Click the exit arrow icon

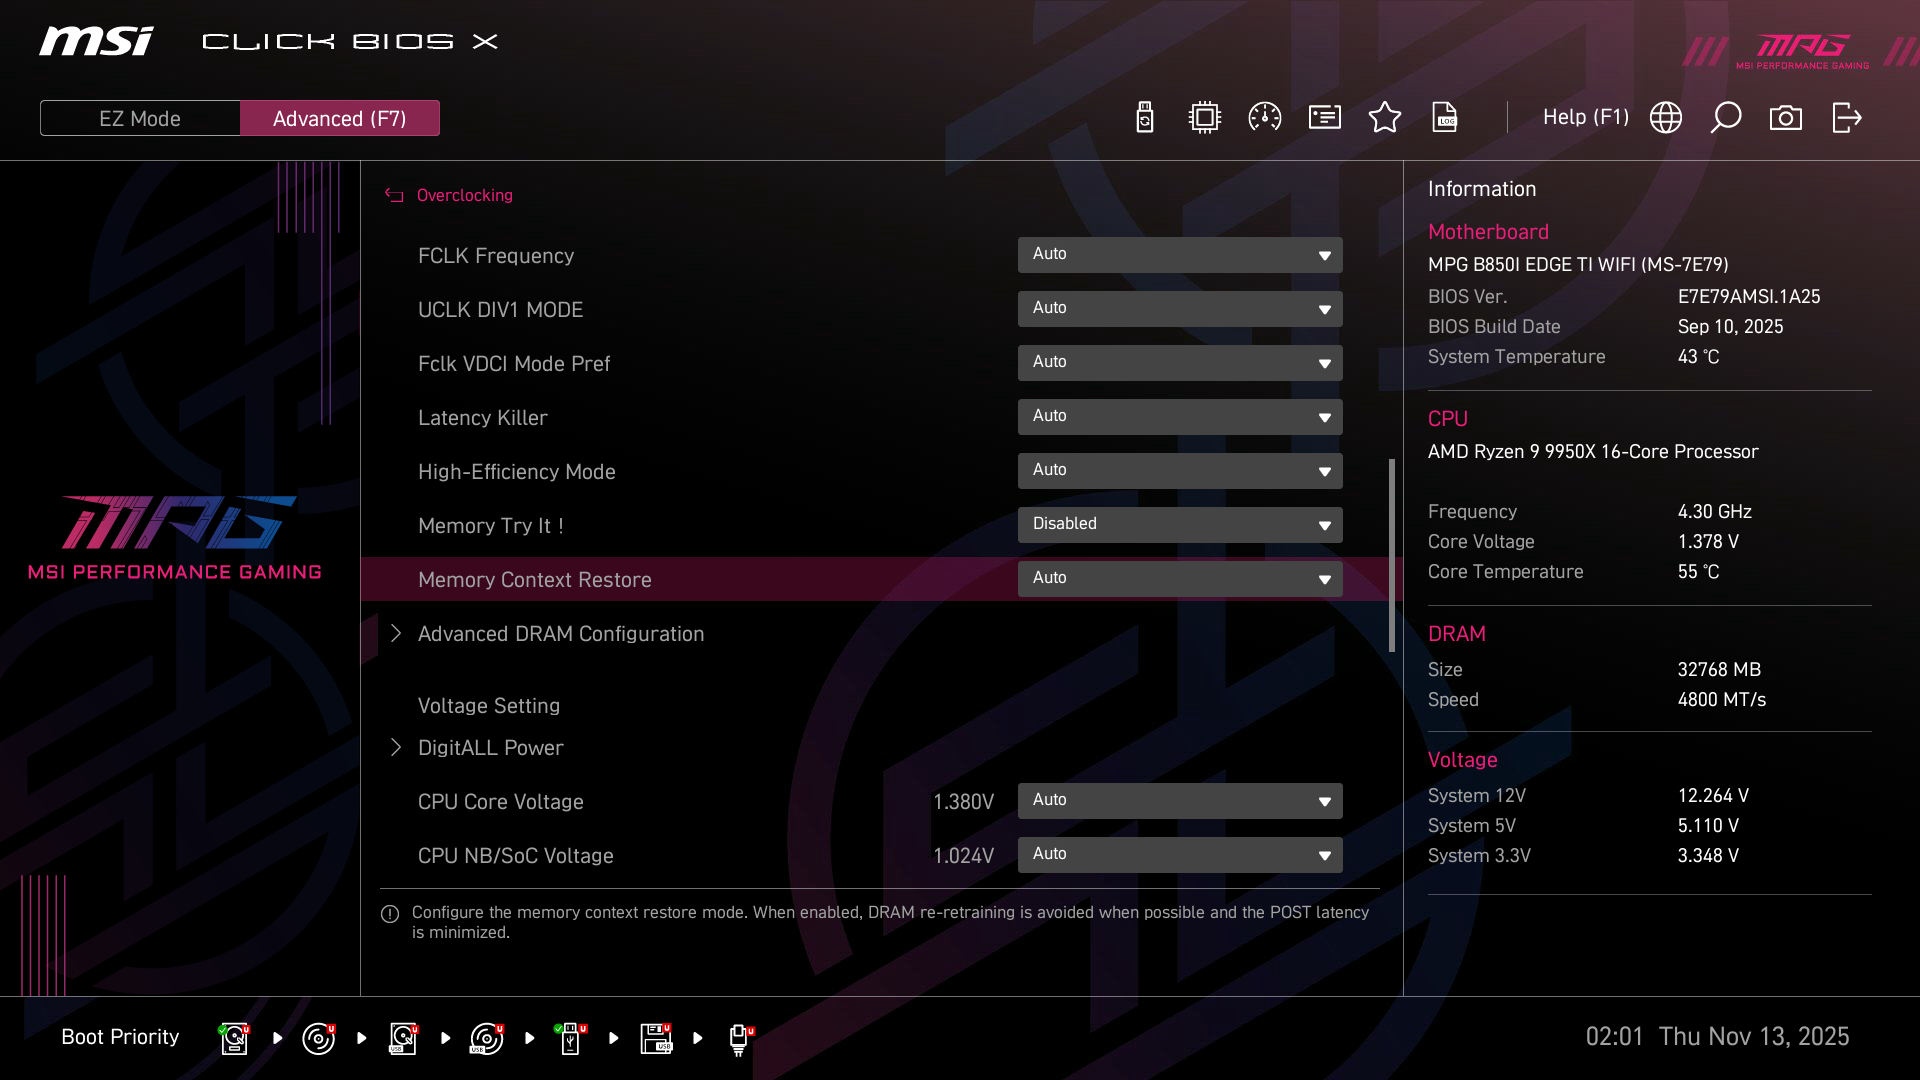click(x=1847, y=118)
